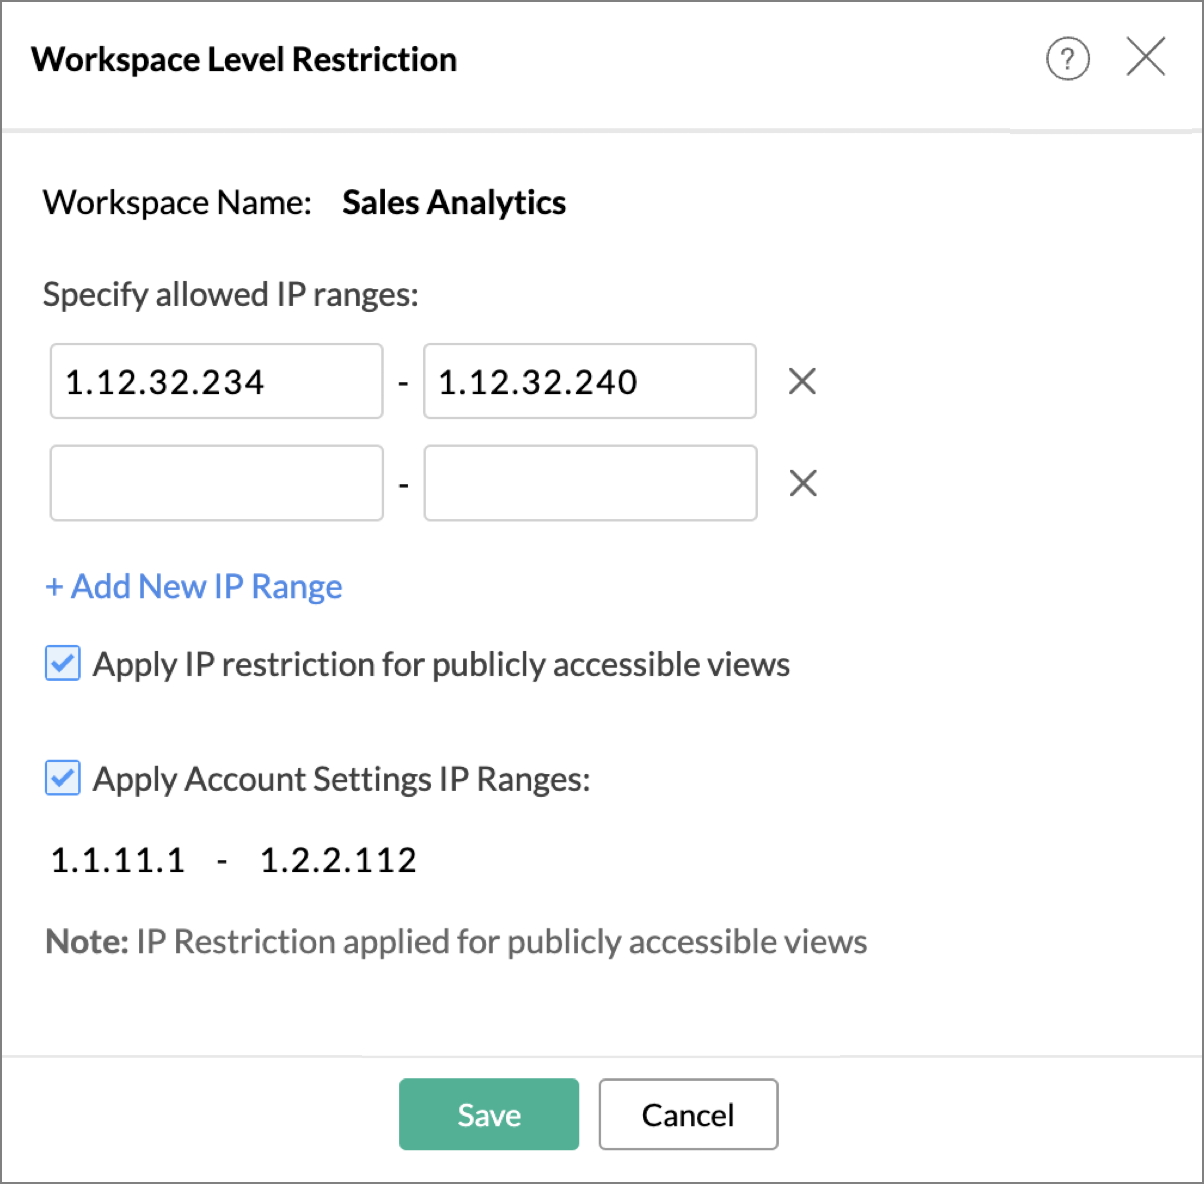Cancel the restriction dialog
Viewport: 1204px width, 1184px height.
(688, 1114)
